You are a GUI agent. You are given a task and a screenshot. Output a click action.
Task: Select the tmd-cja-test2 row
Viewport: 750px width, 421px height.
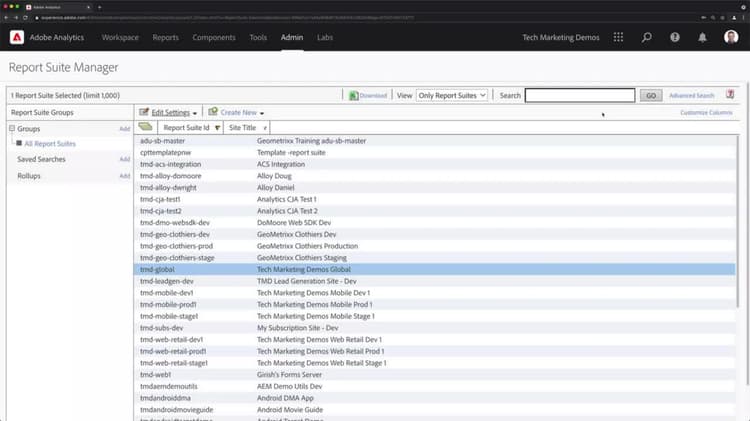434,210
